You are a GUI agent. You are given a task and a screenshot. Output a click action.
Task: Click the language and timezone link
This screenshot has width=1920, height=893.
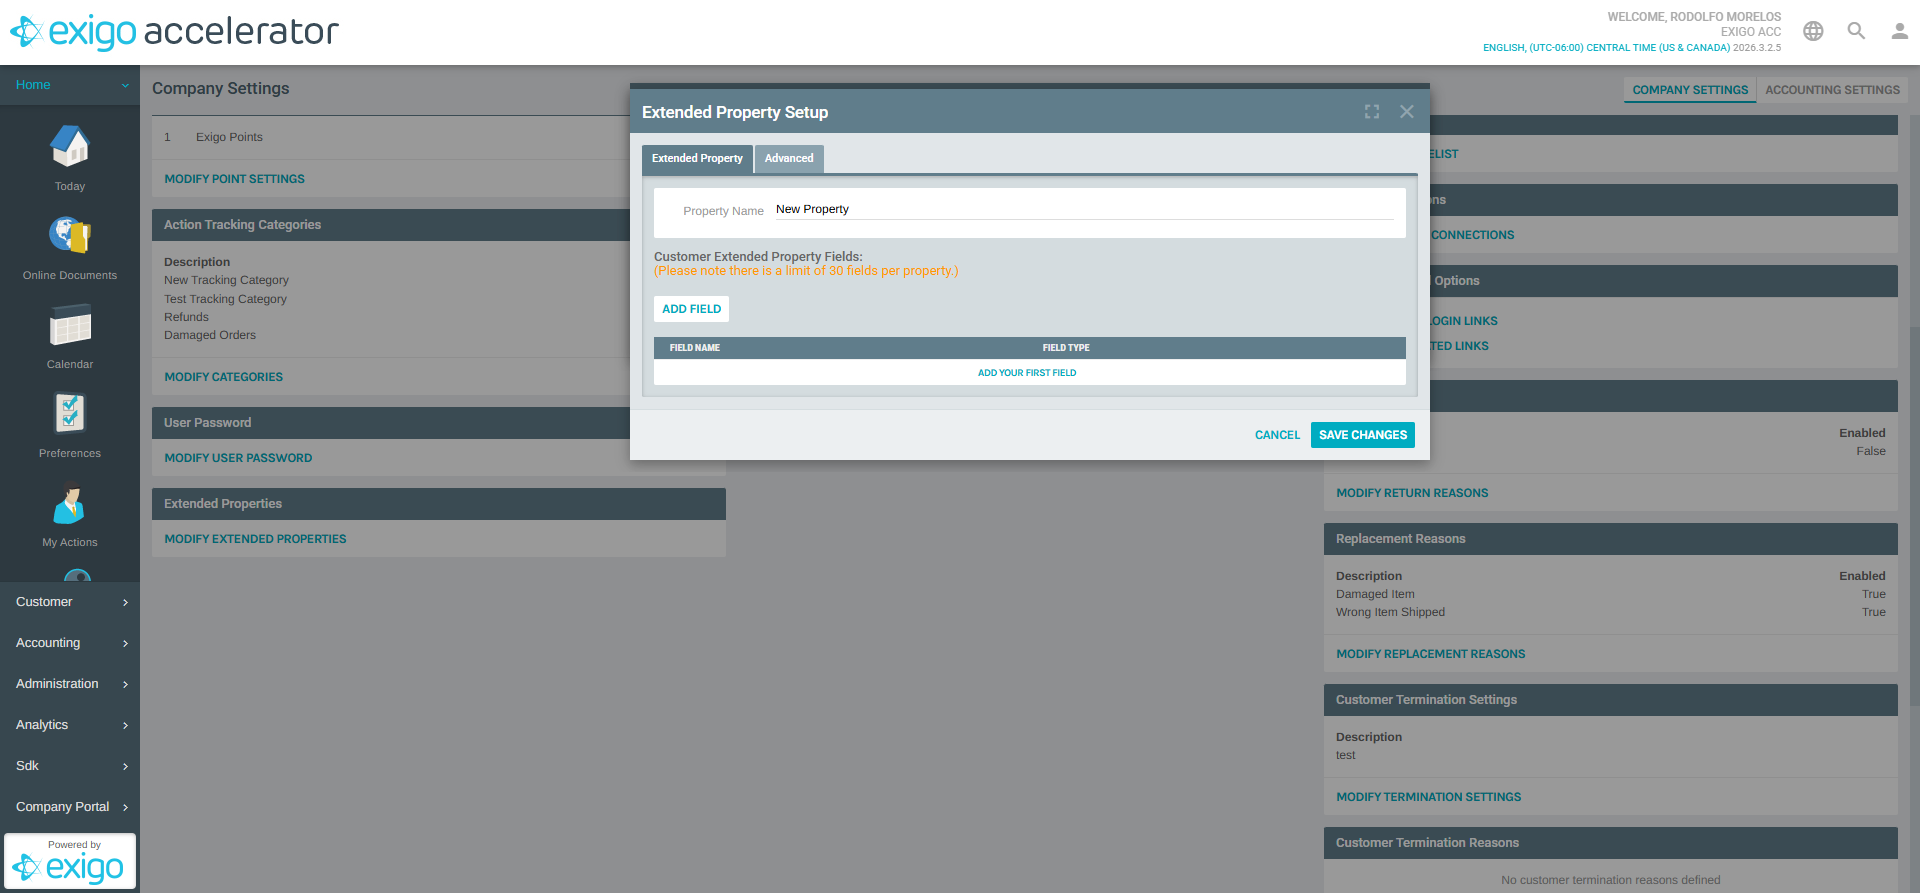tap(1606, 48)
